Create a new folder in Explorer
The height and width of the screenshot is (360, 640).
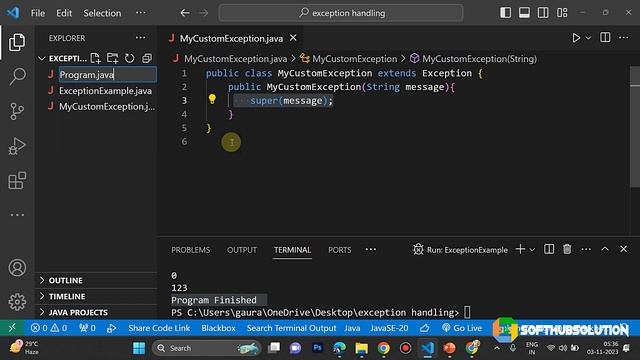(x=112, y=58)
